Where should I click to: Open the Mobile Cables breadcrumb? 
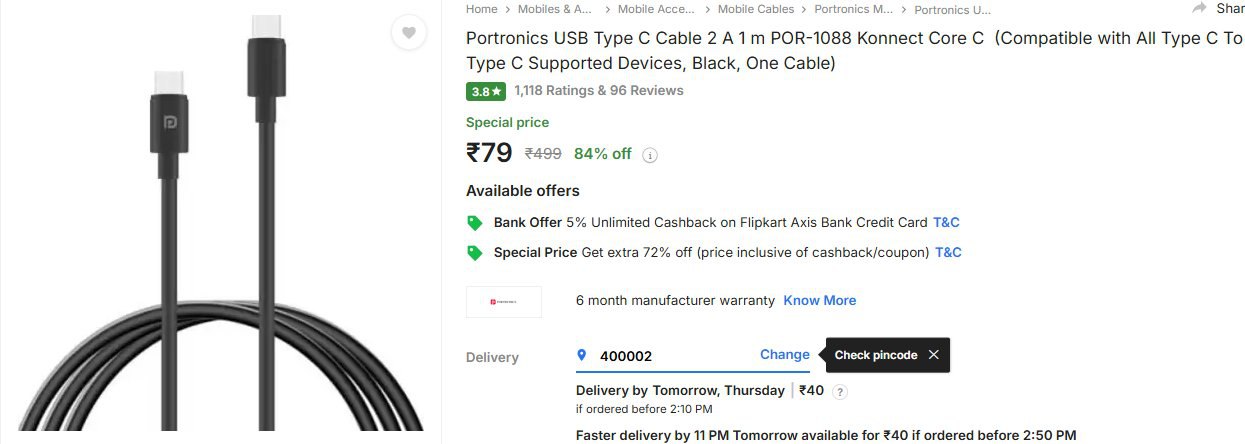pyautogui.click(x=755, y=9)
